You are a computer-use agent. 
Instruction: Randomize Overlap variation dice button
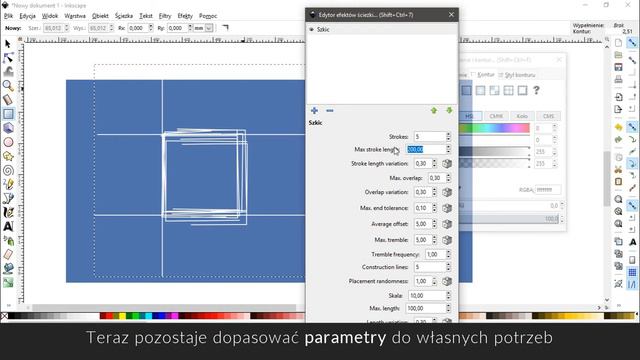point(447,192)
